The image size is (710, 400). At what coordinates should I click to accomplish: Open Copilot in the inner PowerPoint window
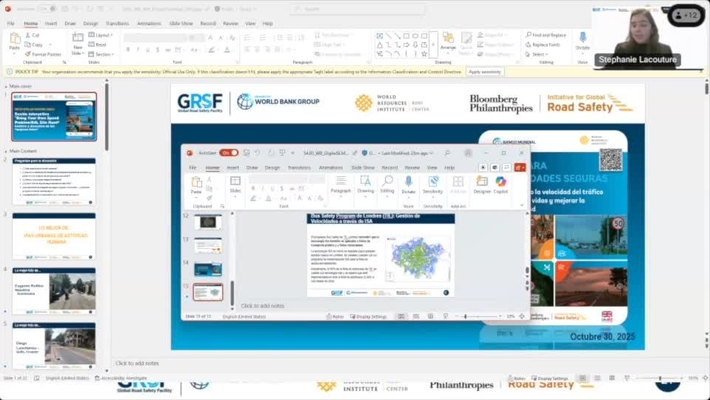pyautogui.click(x=501, y=185)
